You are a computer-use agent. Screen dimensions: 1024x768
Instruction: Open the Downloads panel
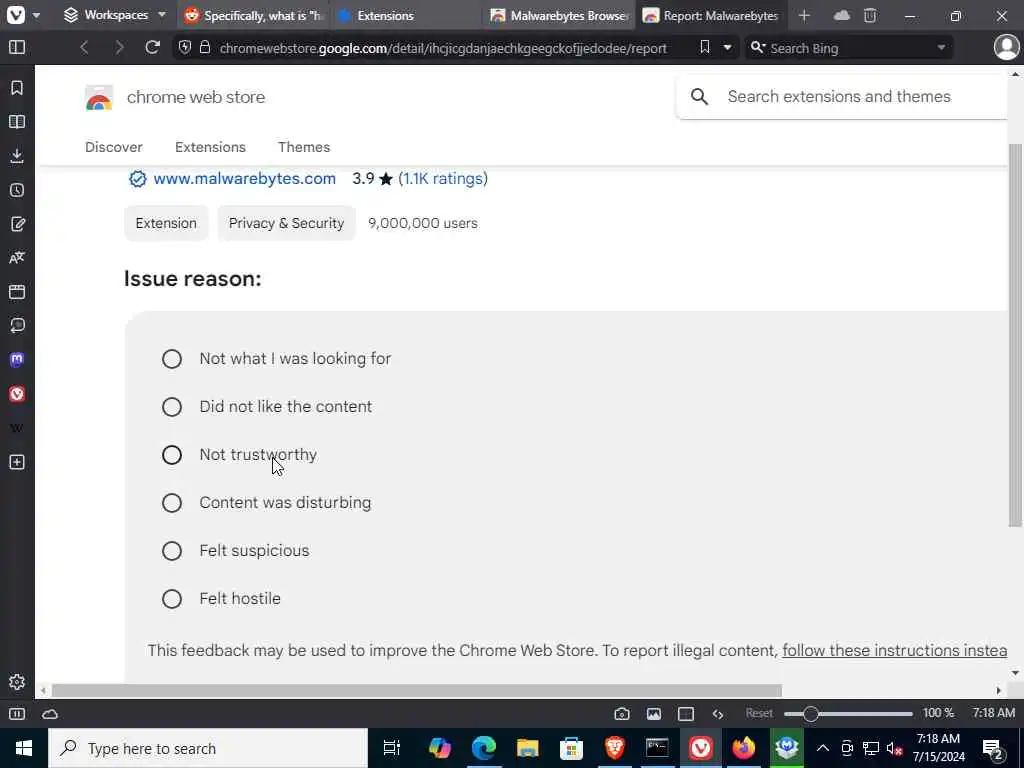pyautogui.click(x=17, y=155)
